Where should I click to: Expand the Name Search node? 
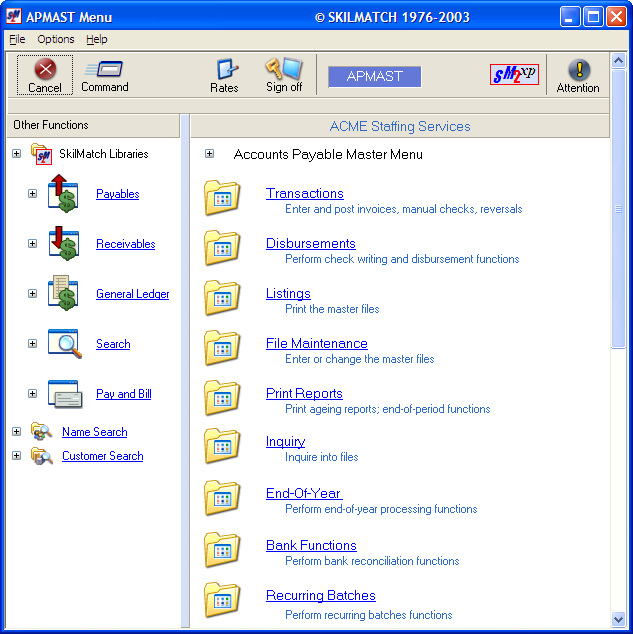click(16, 432)
